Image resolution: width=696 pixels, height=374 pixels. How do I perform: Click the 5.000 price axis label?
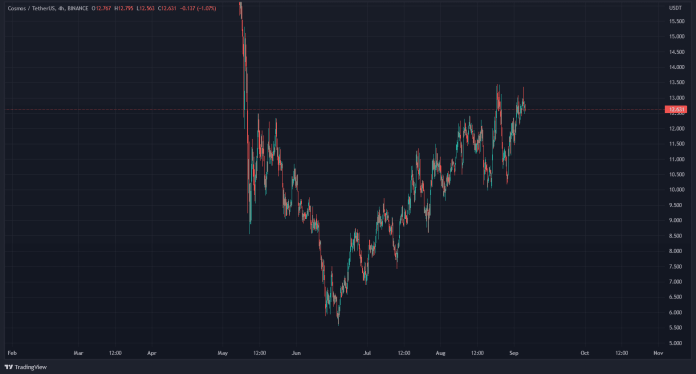tap(676, 343)
